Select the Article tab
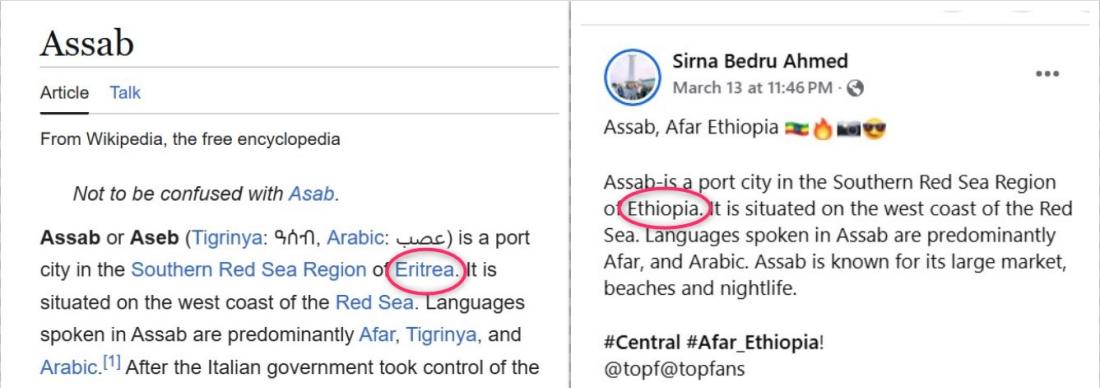1100x388 pixels. pyautogui.click(x=65, y=93)
